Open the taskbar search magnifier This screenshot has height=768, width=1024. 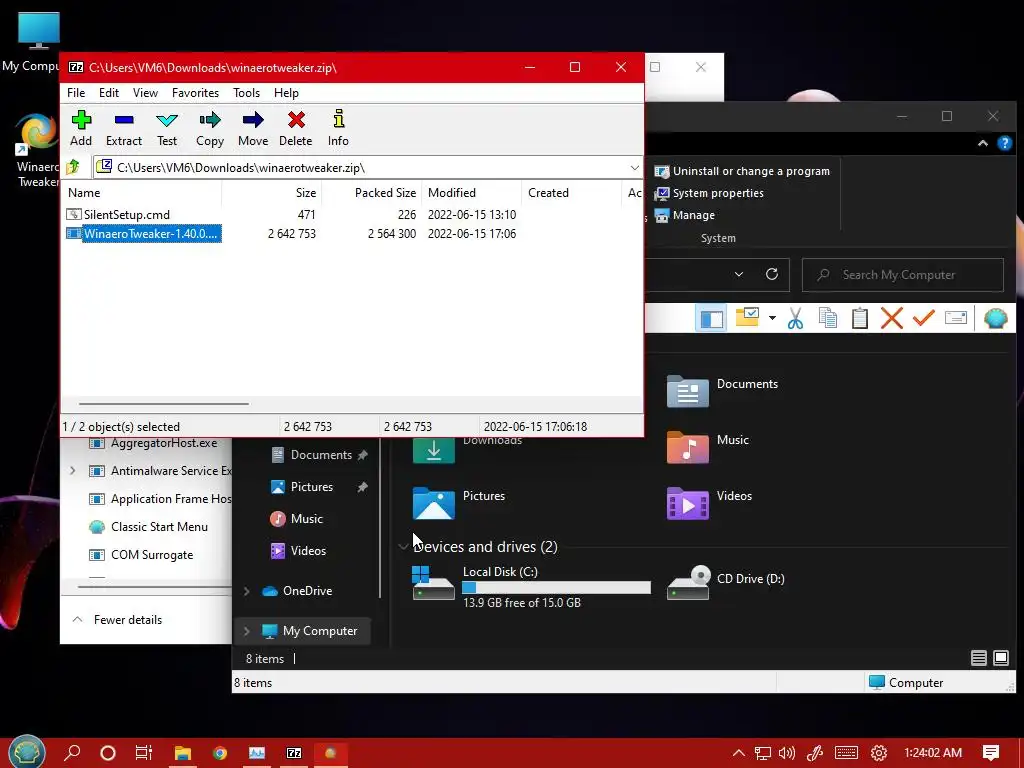pos(72,753)
